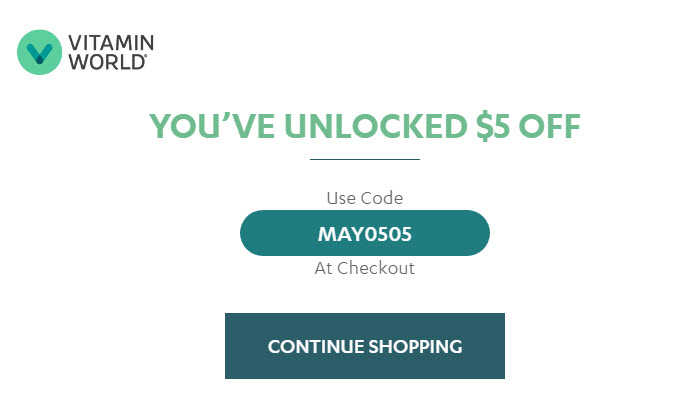Image resolution: width=681 pixels, height=418 pixels.
Task: Click the word Code above the teal pill
Action: click(382, 198)
